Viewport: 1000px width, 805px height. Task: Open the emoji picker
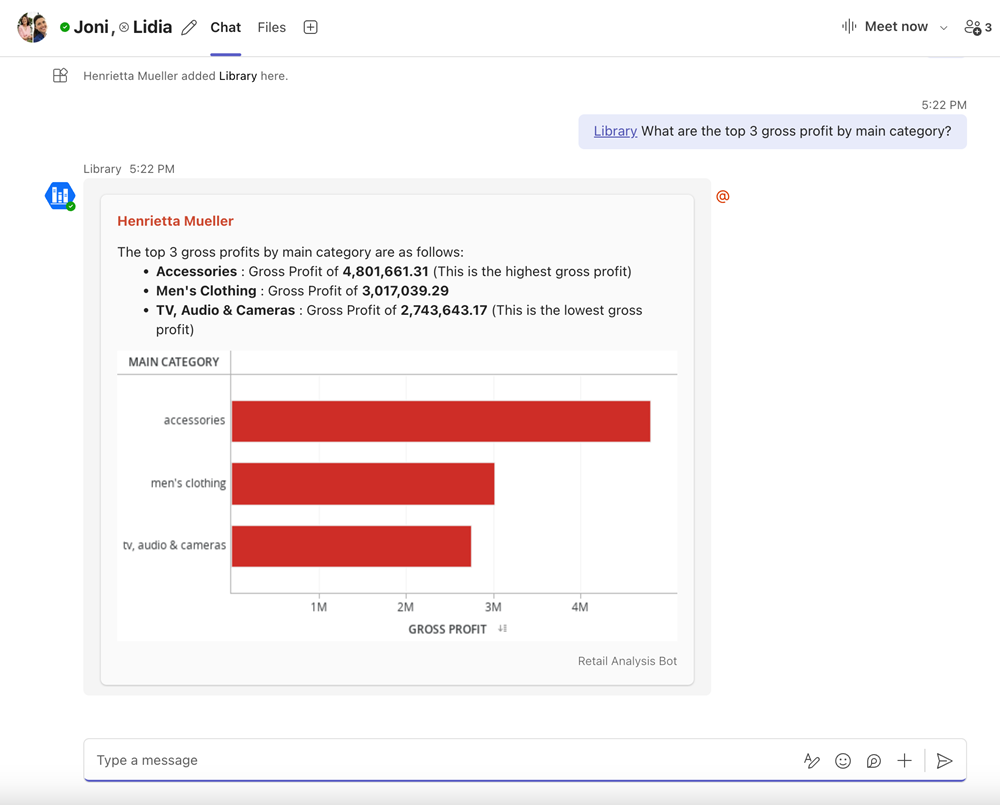pyautogui.click(x=843, y=761)
